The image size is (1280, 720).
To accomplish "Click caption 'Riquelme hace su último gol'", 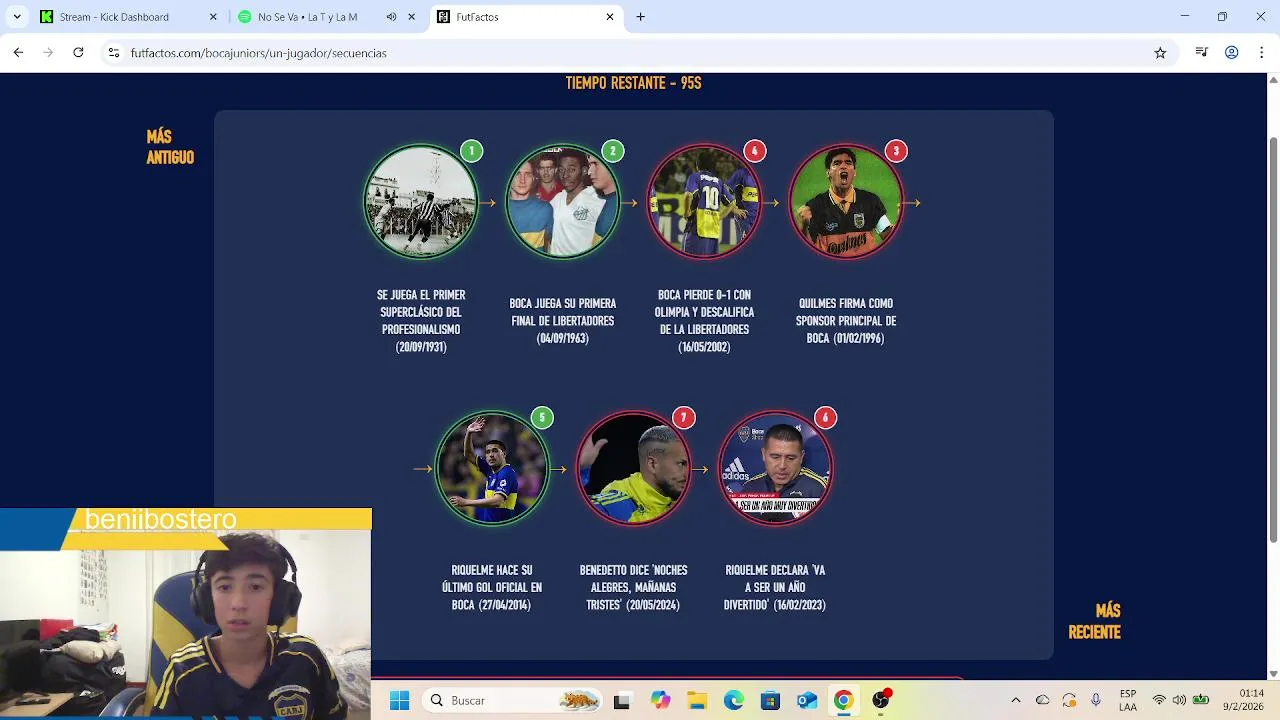I will [x=492, y=588].
